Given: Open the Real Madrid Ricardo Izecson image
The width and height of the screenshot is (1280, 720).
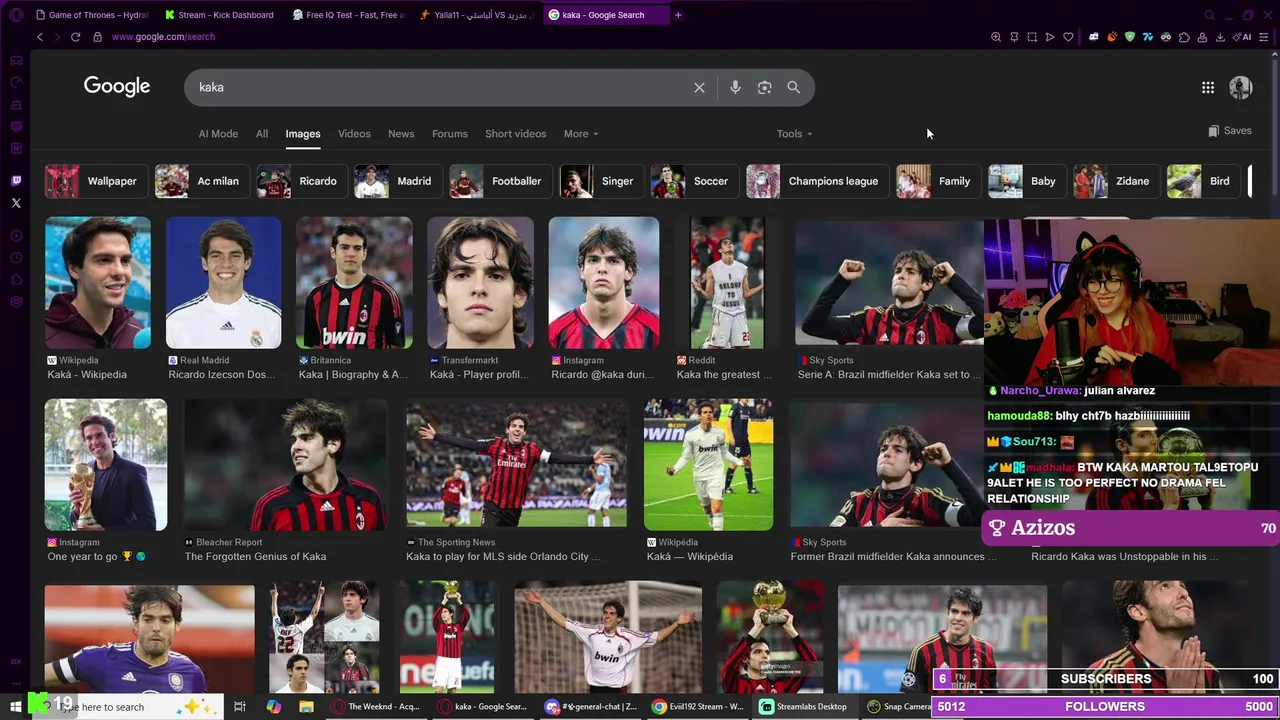Looking at the screenshot, I should [224, 283].
